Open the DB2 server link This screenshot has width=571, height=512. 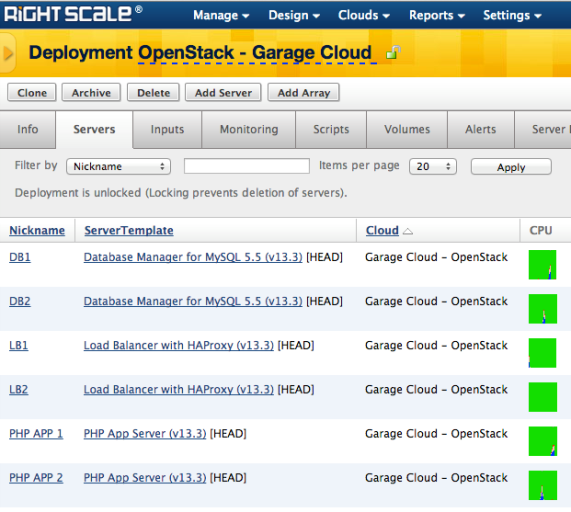click(20, 301)
